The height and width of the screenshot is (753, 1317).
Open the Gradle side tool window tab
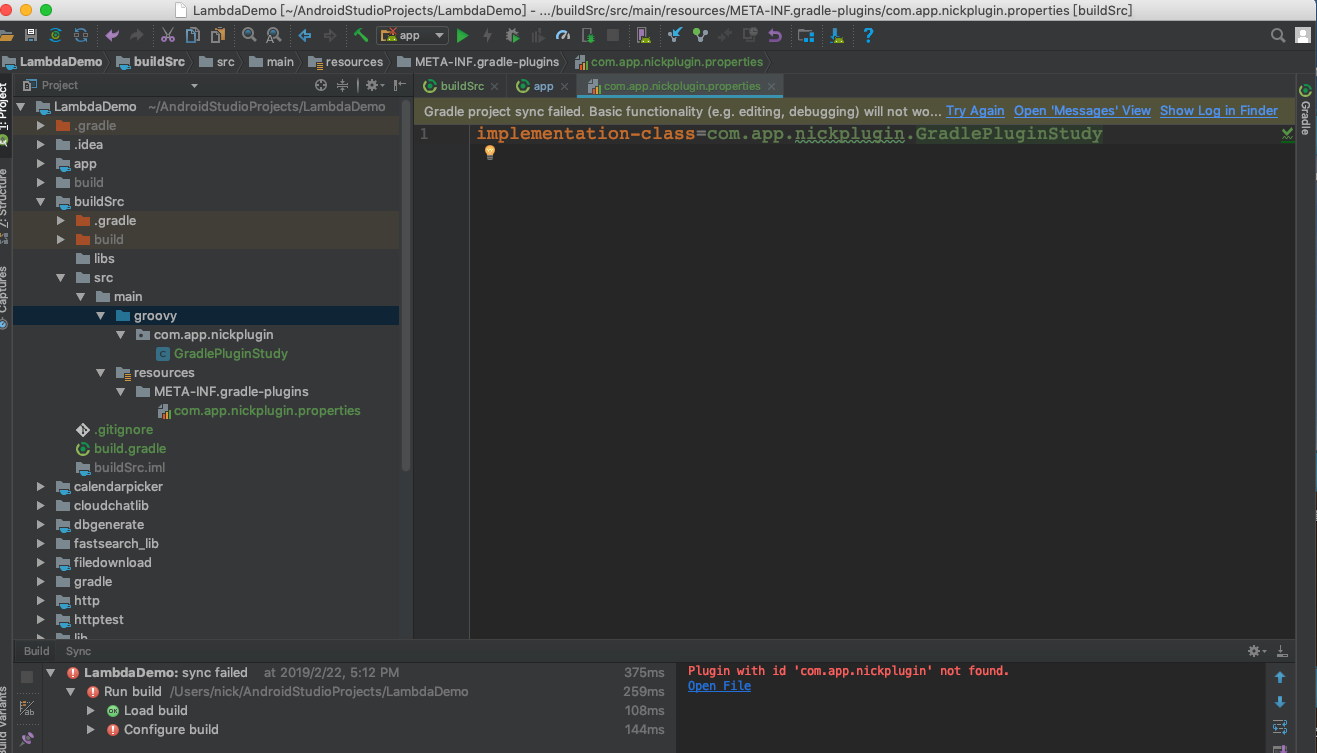(x=1305, y=110)
